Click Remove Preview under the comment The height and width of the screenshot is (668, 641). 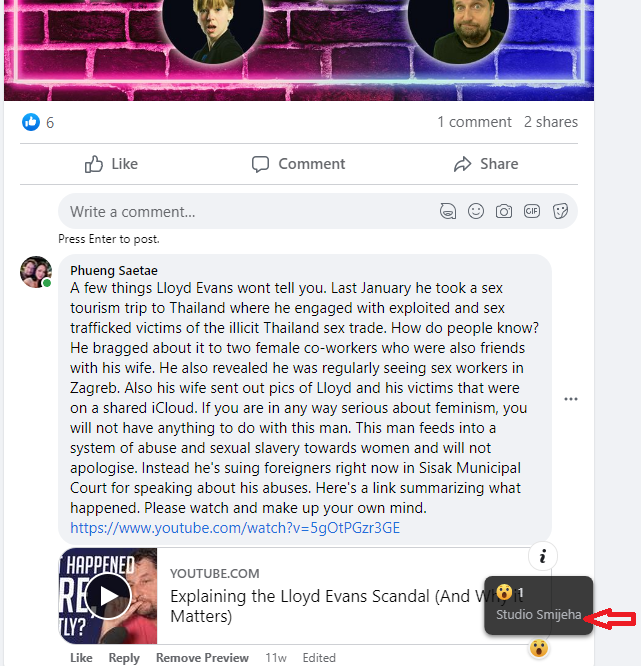[202, 658]
